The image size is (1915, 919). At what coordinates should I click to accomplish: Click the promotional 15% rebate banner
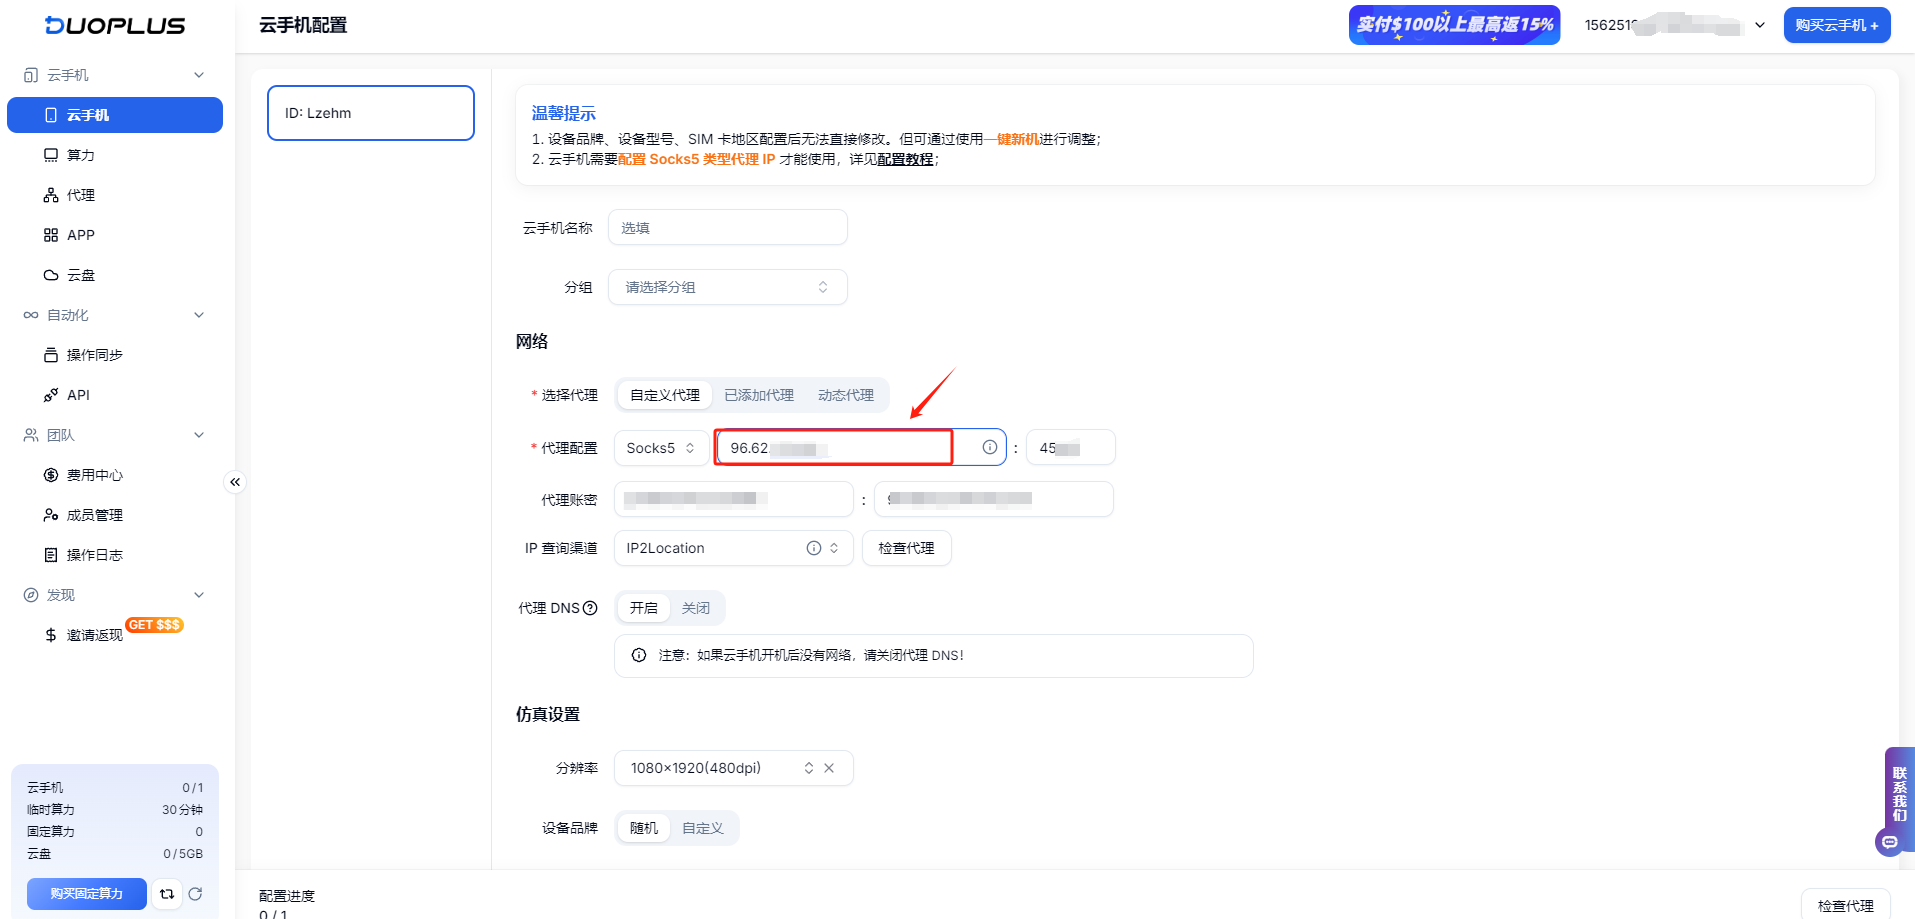click(1454, 25)
